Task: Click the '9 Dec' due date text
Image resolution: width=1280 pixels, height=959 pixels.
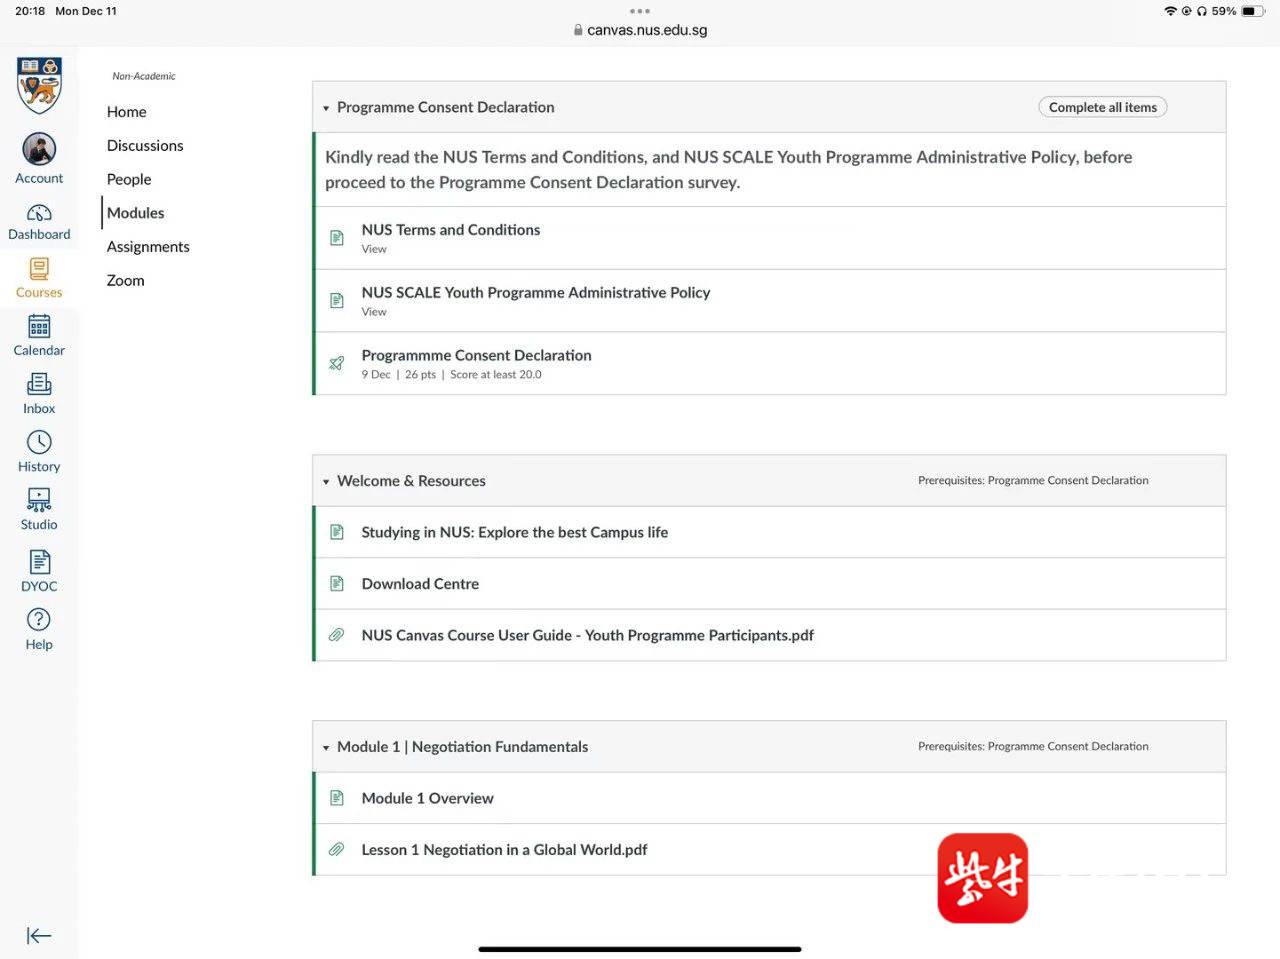Action: pyautogui.click(x=376, y=375)
